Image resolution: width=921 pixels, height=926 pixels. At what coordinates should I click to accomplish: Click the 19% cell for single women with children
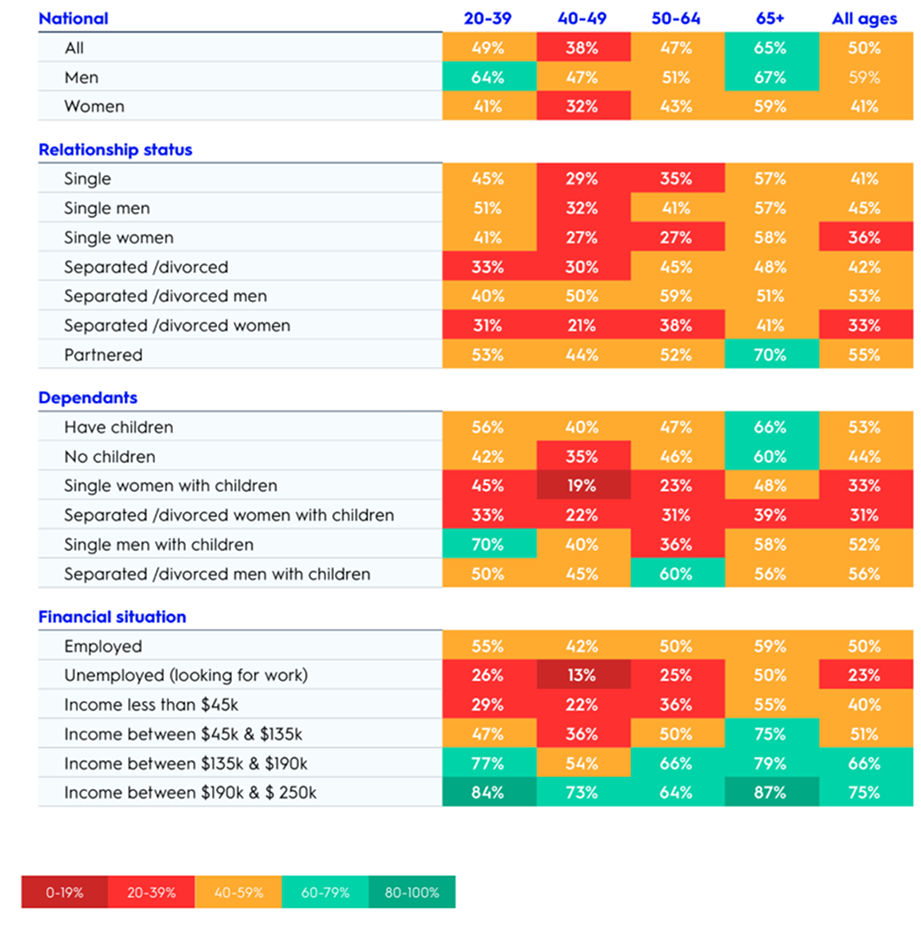point(583,486)
